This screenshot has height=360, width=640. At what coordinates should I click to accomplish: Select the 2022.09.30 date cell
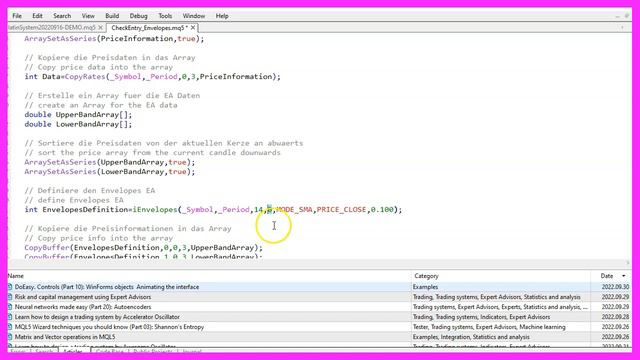[615, 287]
